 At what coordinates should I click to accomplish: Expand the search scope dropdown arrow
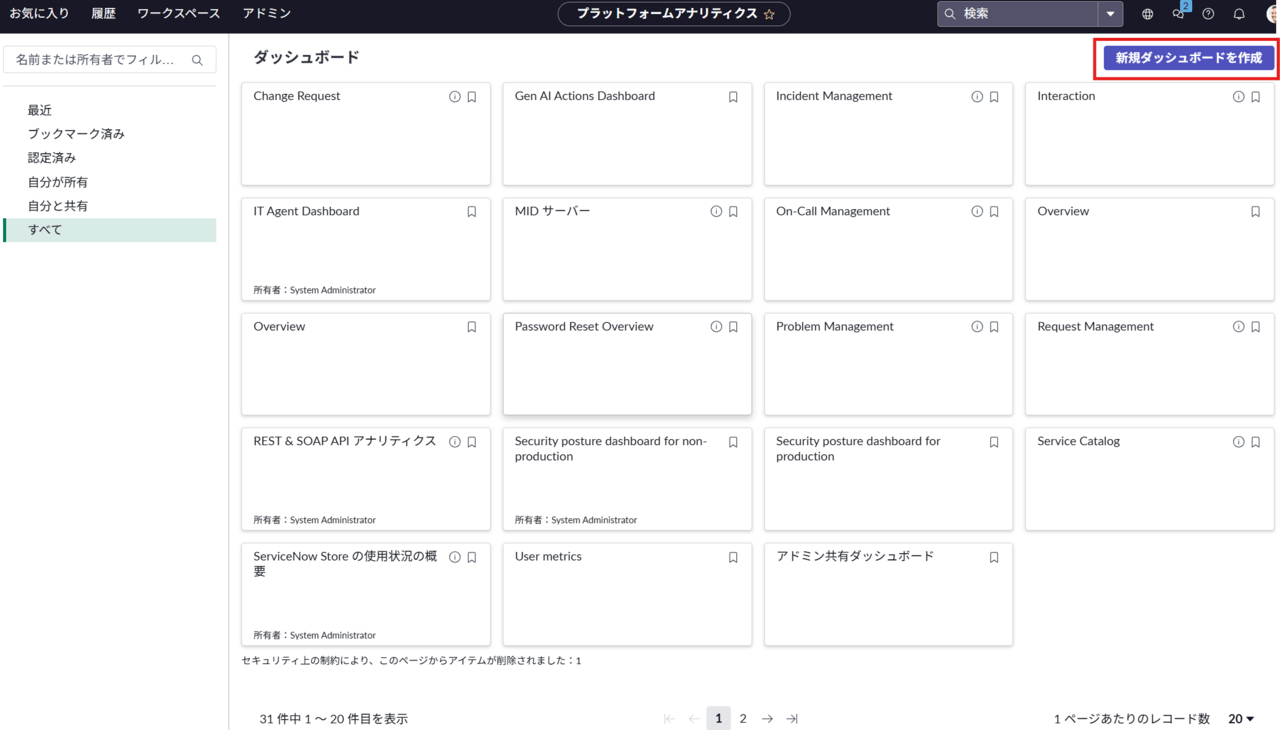pos(1110,14)
